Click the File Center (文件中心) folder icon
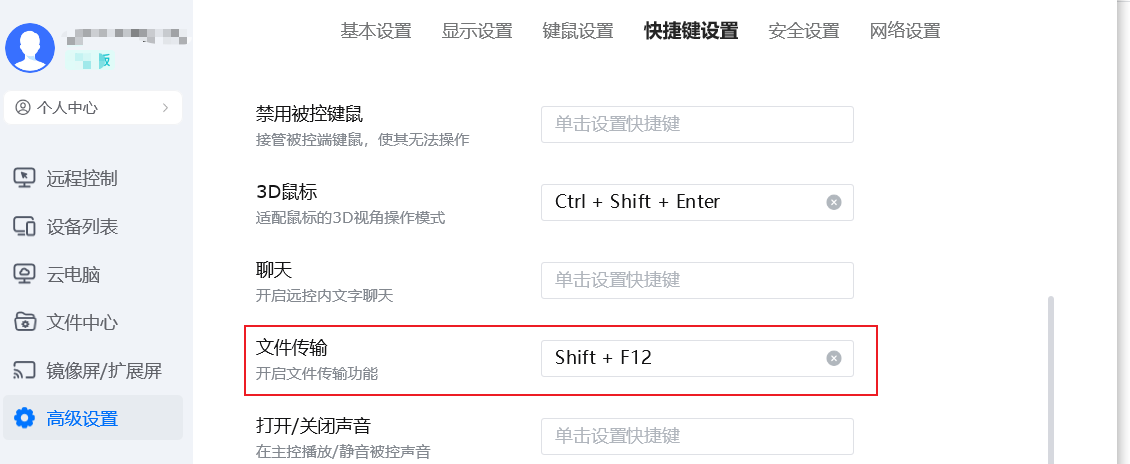This screenshot has height=464, width=1130. [x=25, y=322]
